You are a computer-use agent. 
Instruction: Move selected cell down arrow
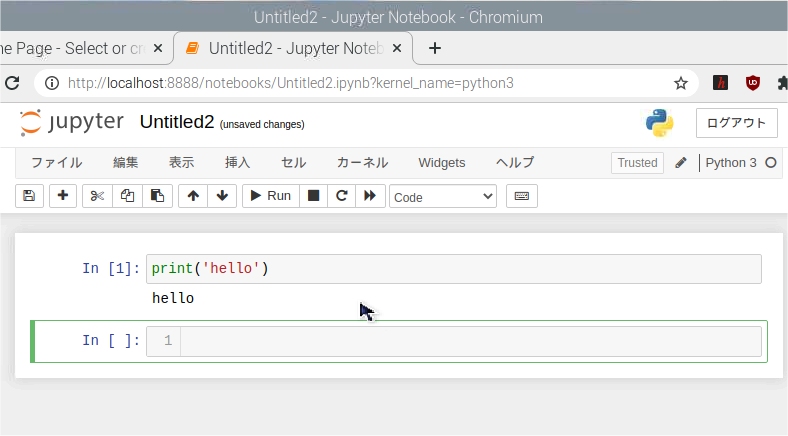click(x=222, y=196)
